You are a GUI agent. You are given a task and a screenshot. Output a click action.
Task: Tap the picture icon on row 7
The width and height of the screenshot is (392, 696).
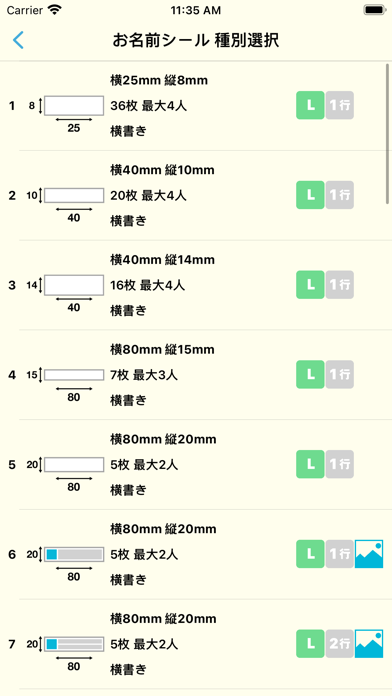[x=369, y=644]
